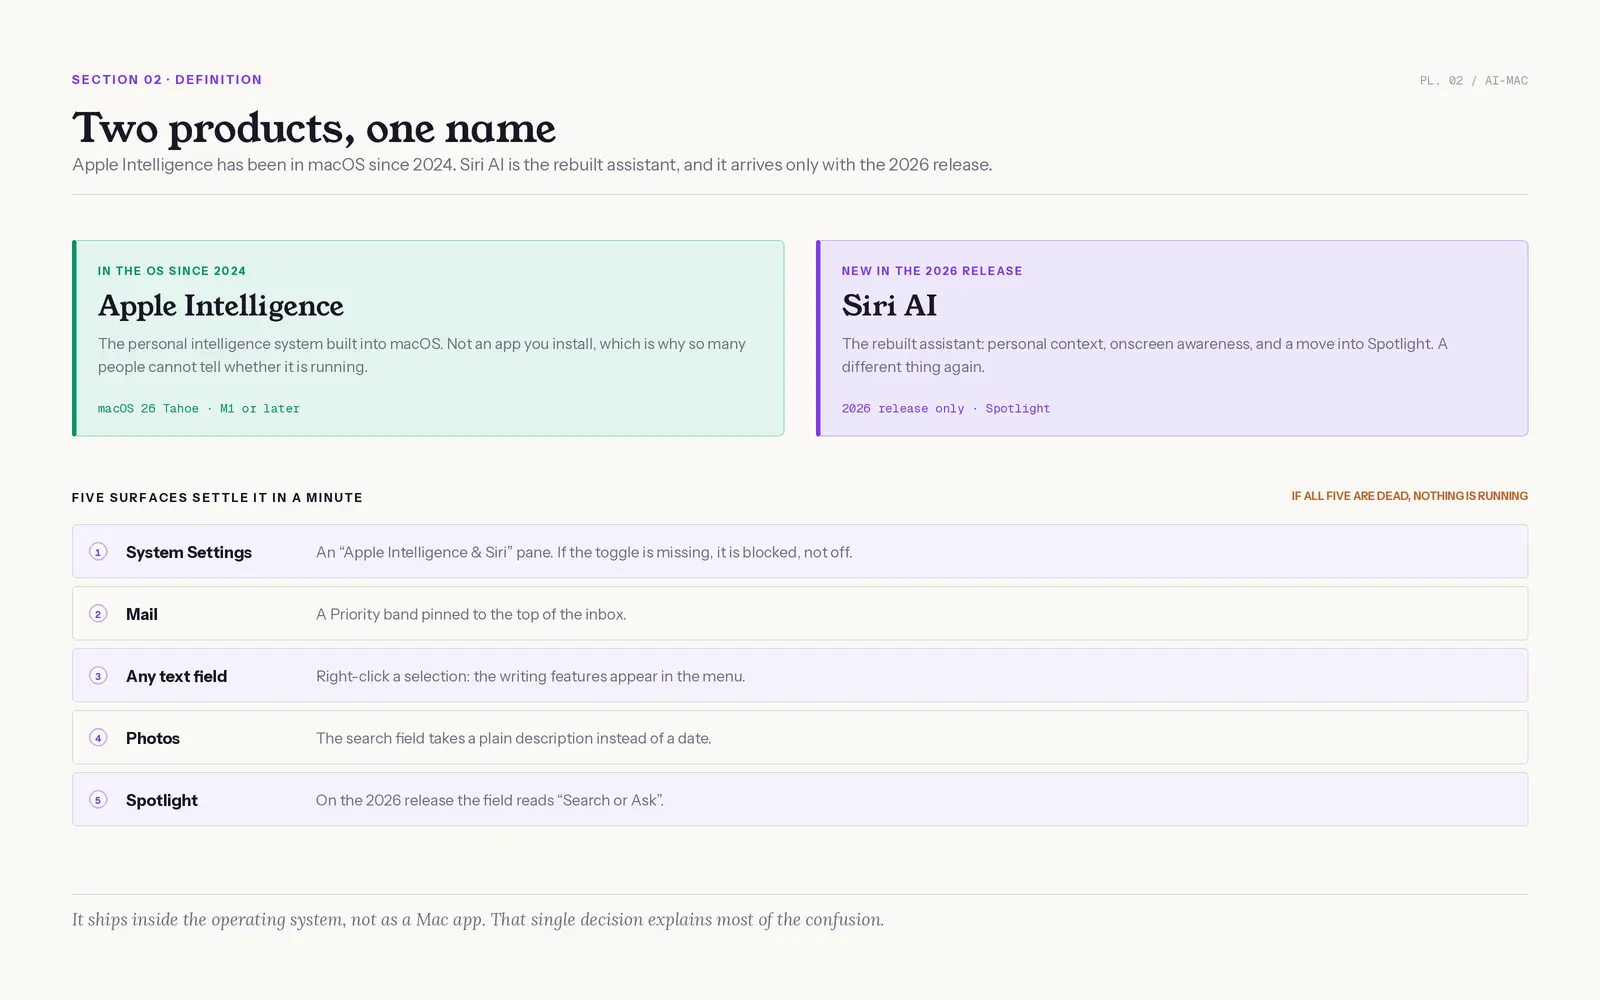Select the Photos row title
1600x1000 pixels.
153,738
